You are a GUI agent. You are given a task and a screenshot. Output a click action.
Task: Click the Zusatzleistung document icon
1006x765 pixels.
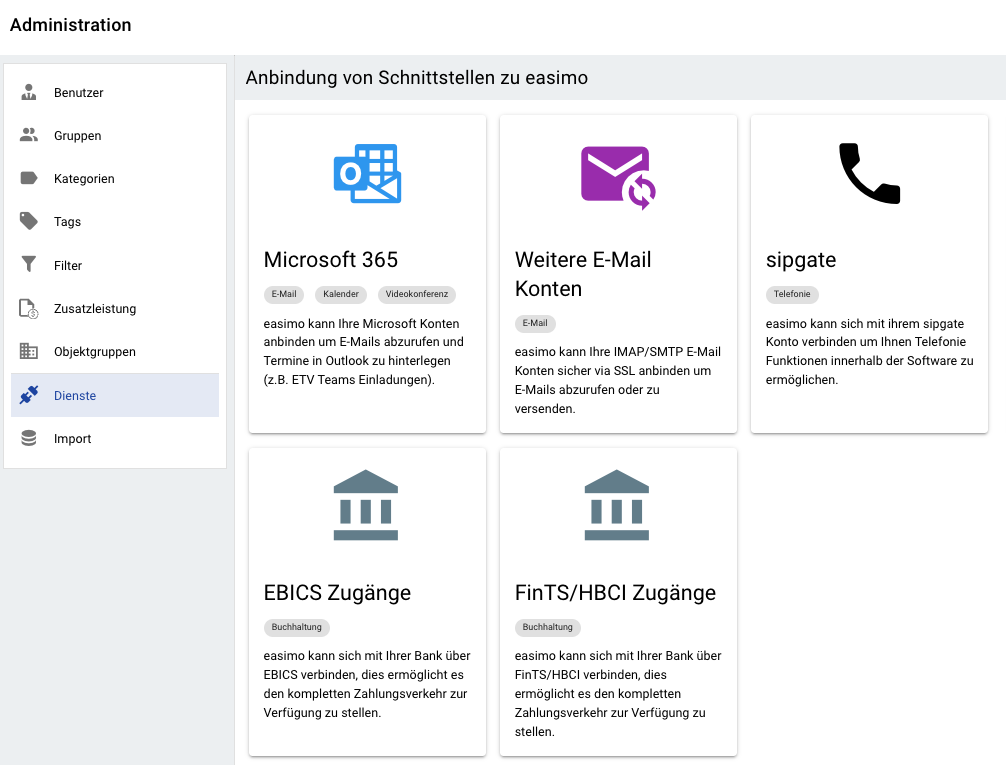(x=29, y=308)
